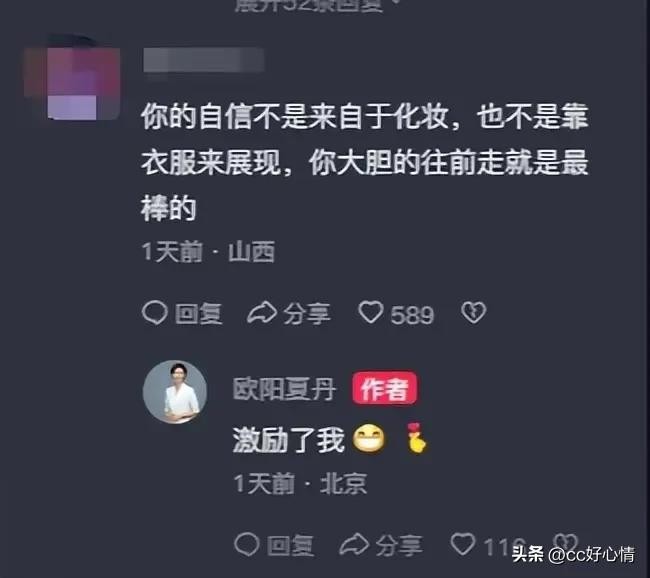Expand the collapsed replies at top
650x578 pixels.
(x=313, y=6)
